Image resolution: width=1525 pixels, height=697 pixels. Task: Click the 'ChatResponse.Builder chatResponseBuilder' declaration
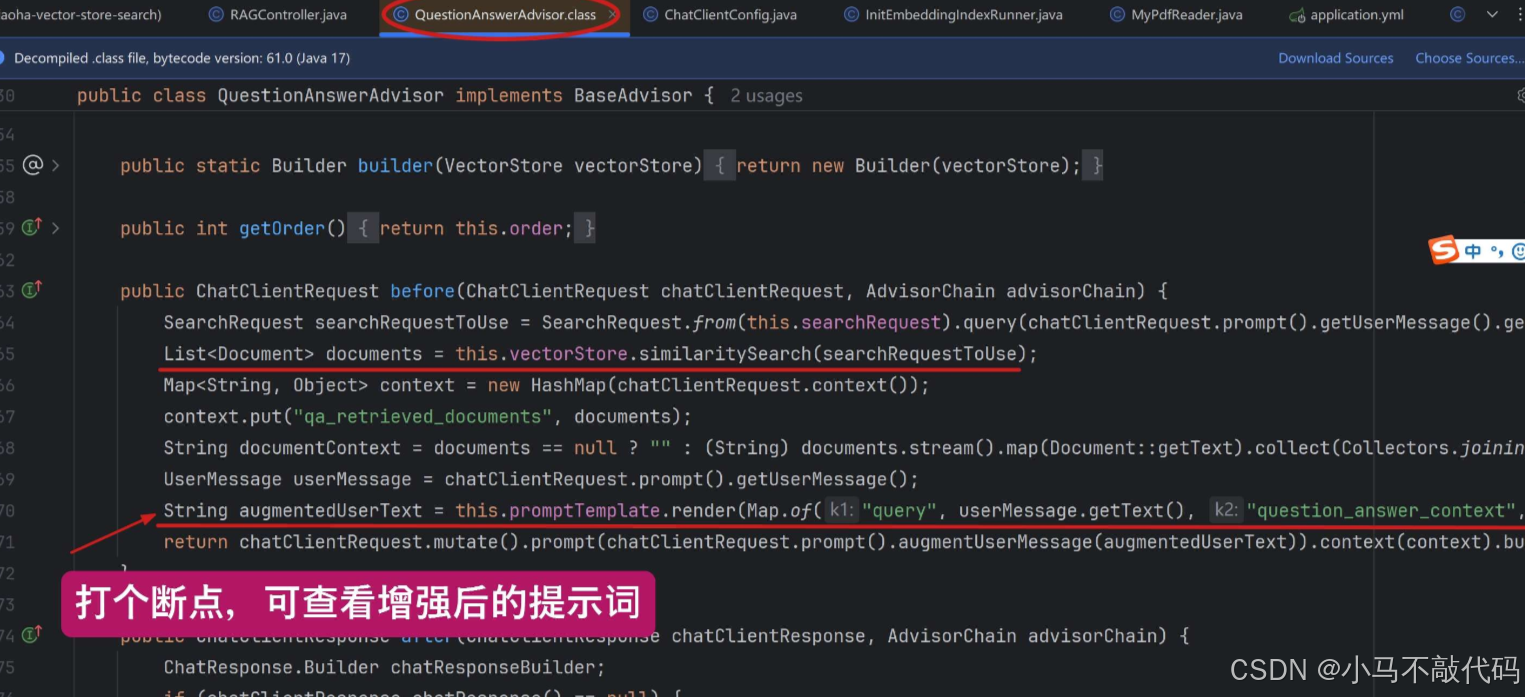coord(384,667)
